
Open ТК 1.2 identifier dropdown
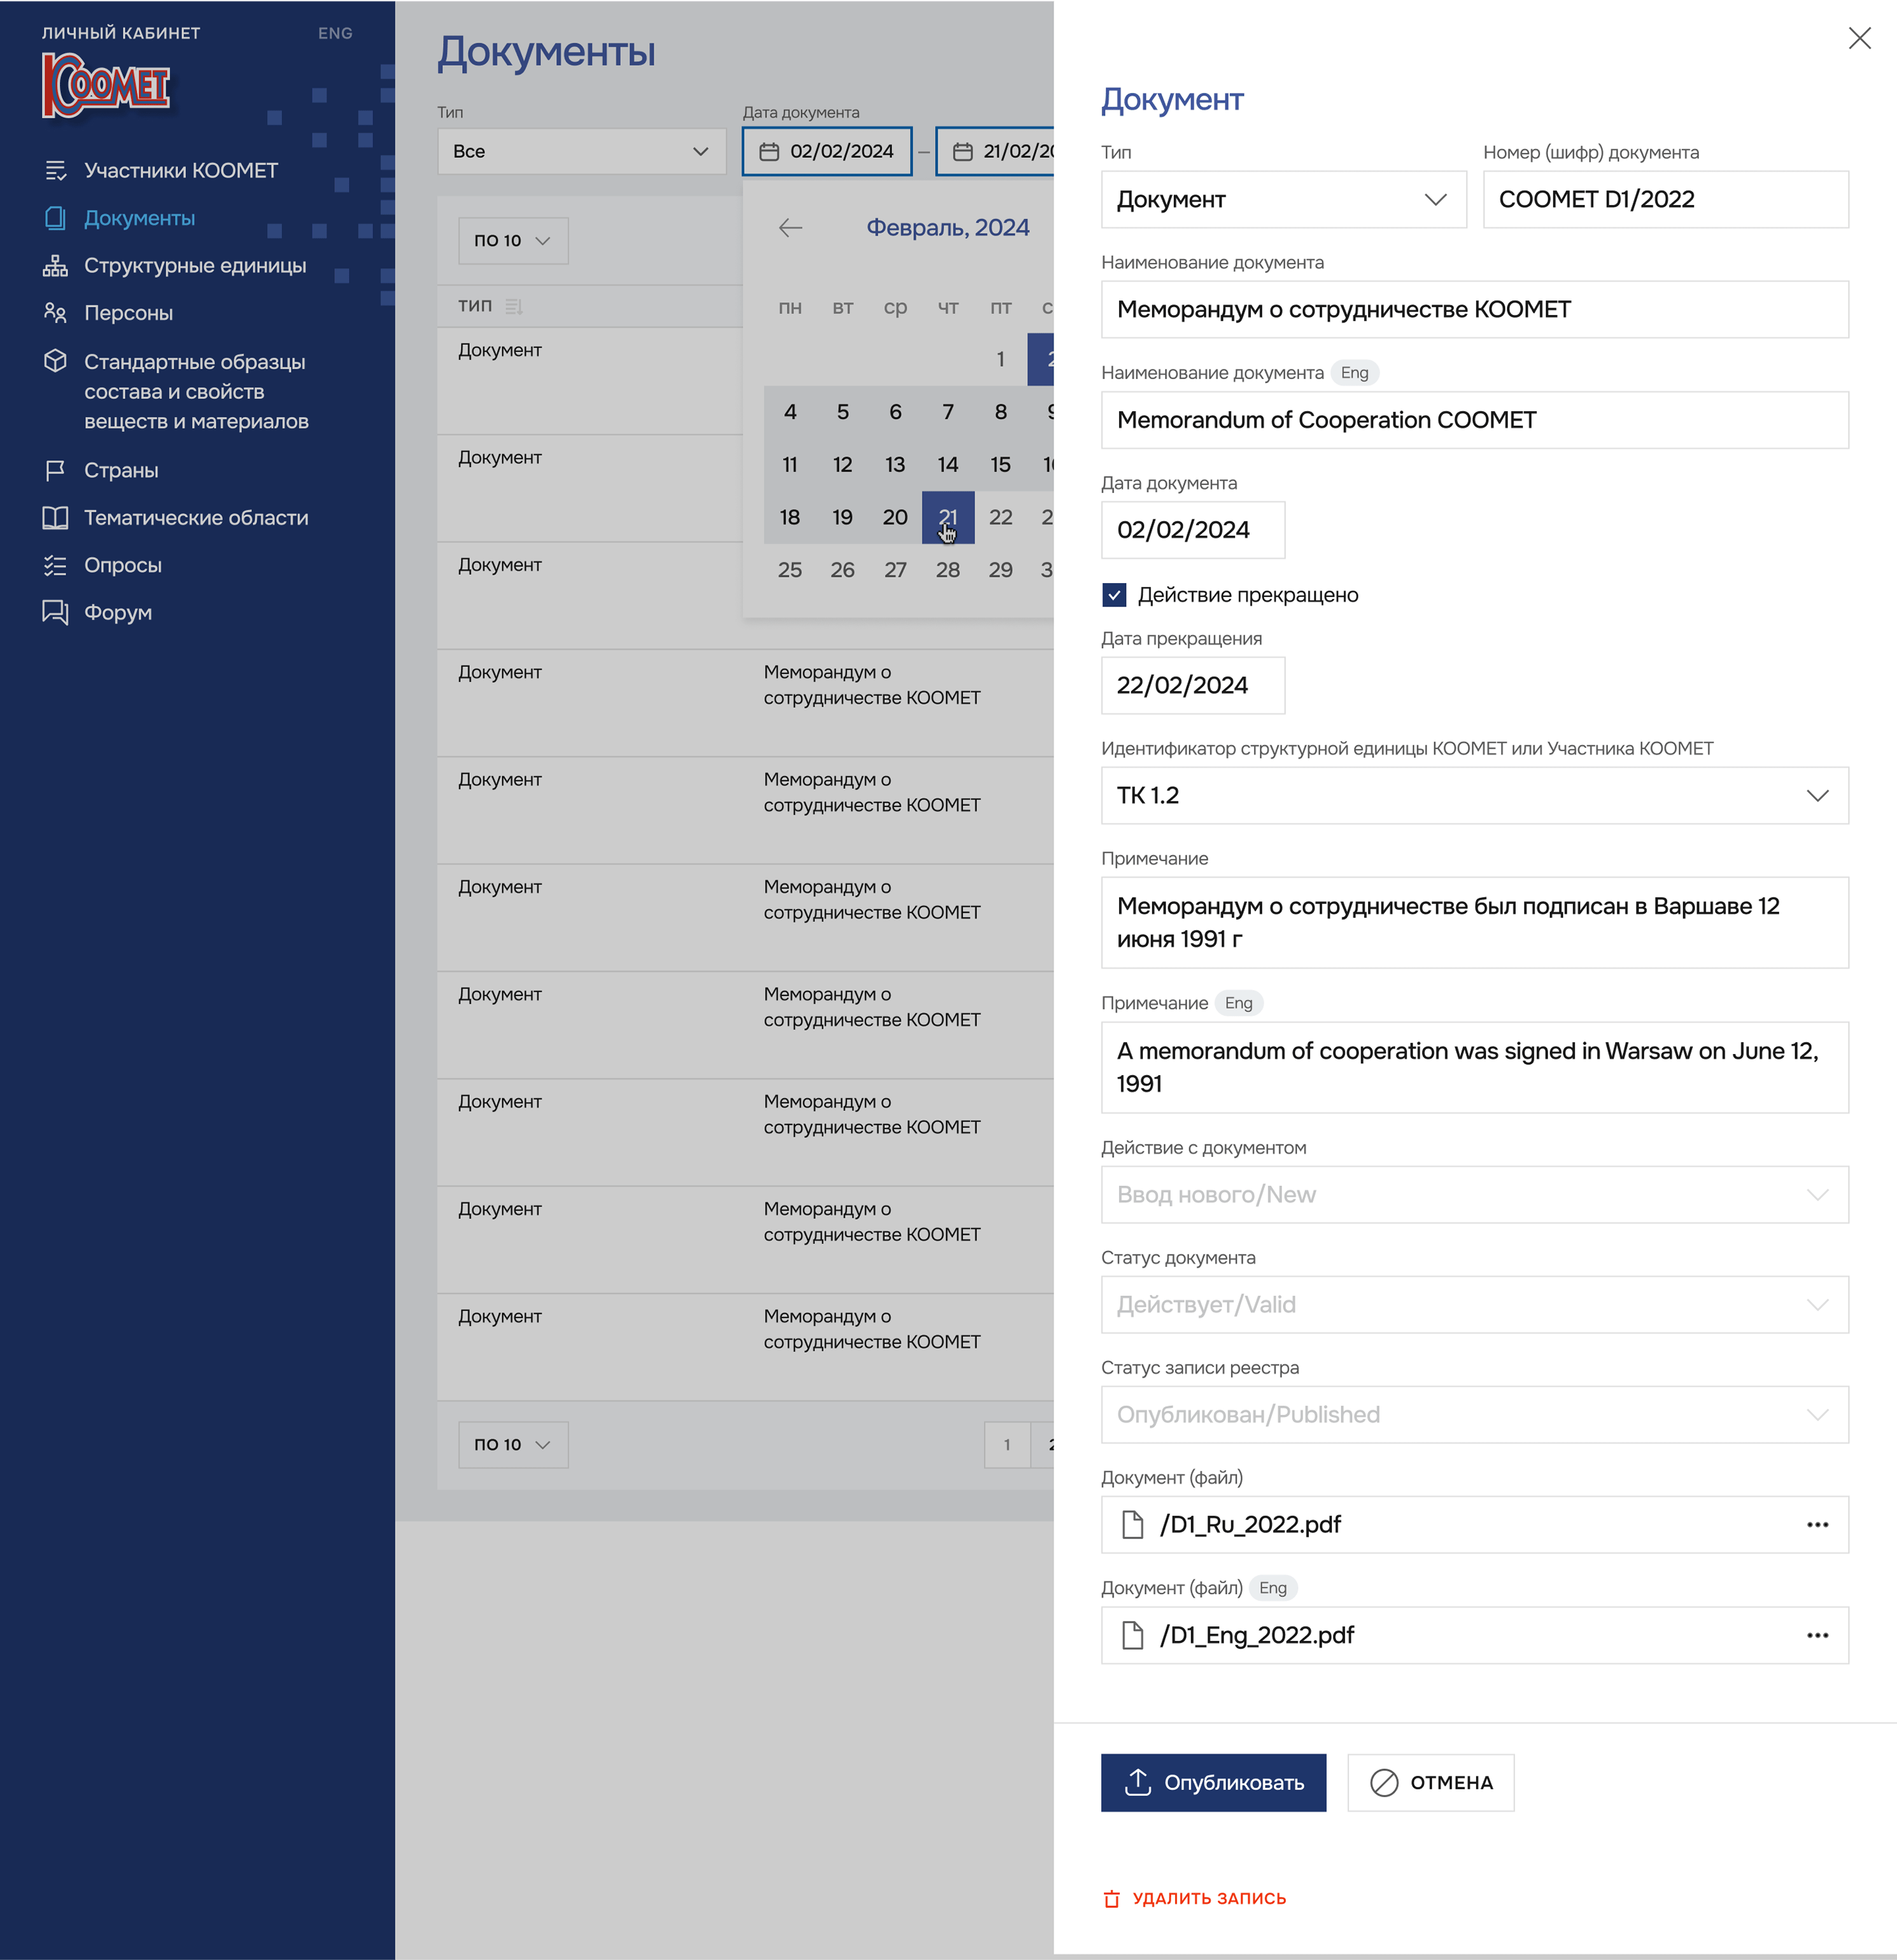[1474, 796]
